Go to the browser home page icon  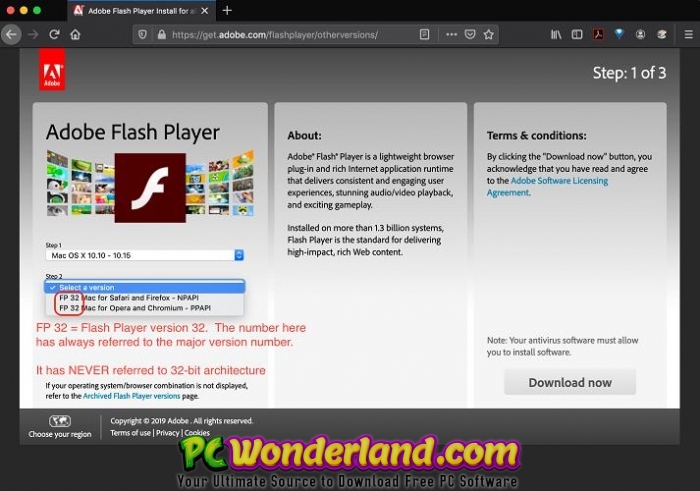tap(75, 34)
